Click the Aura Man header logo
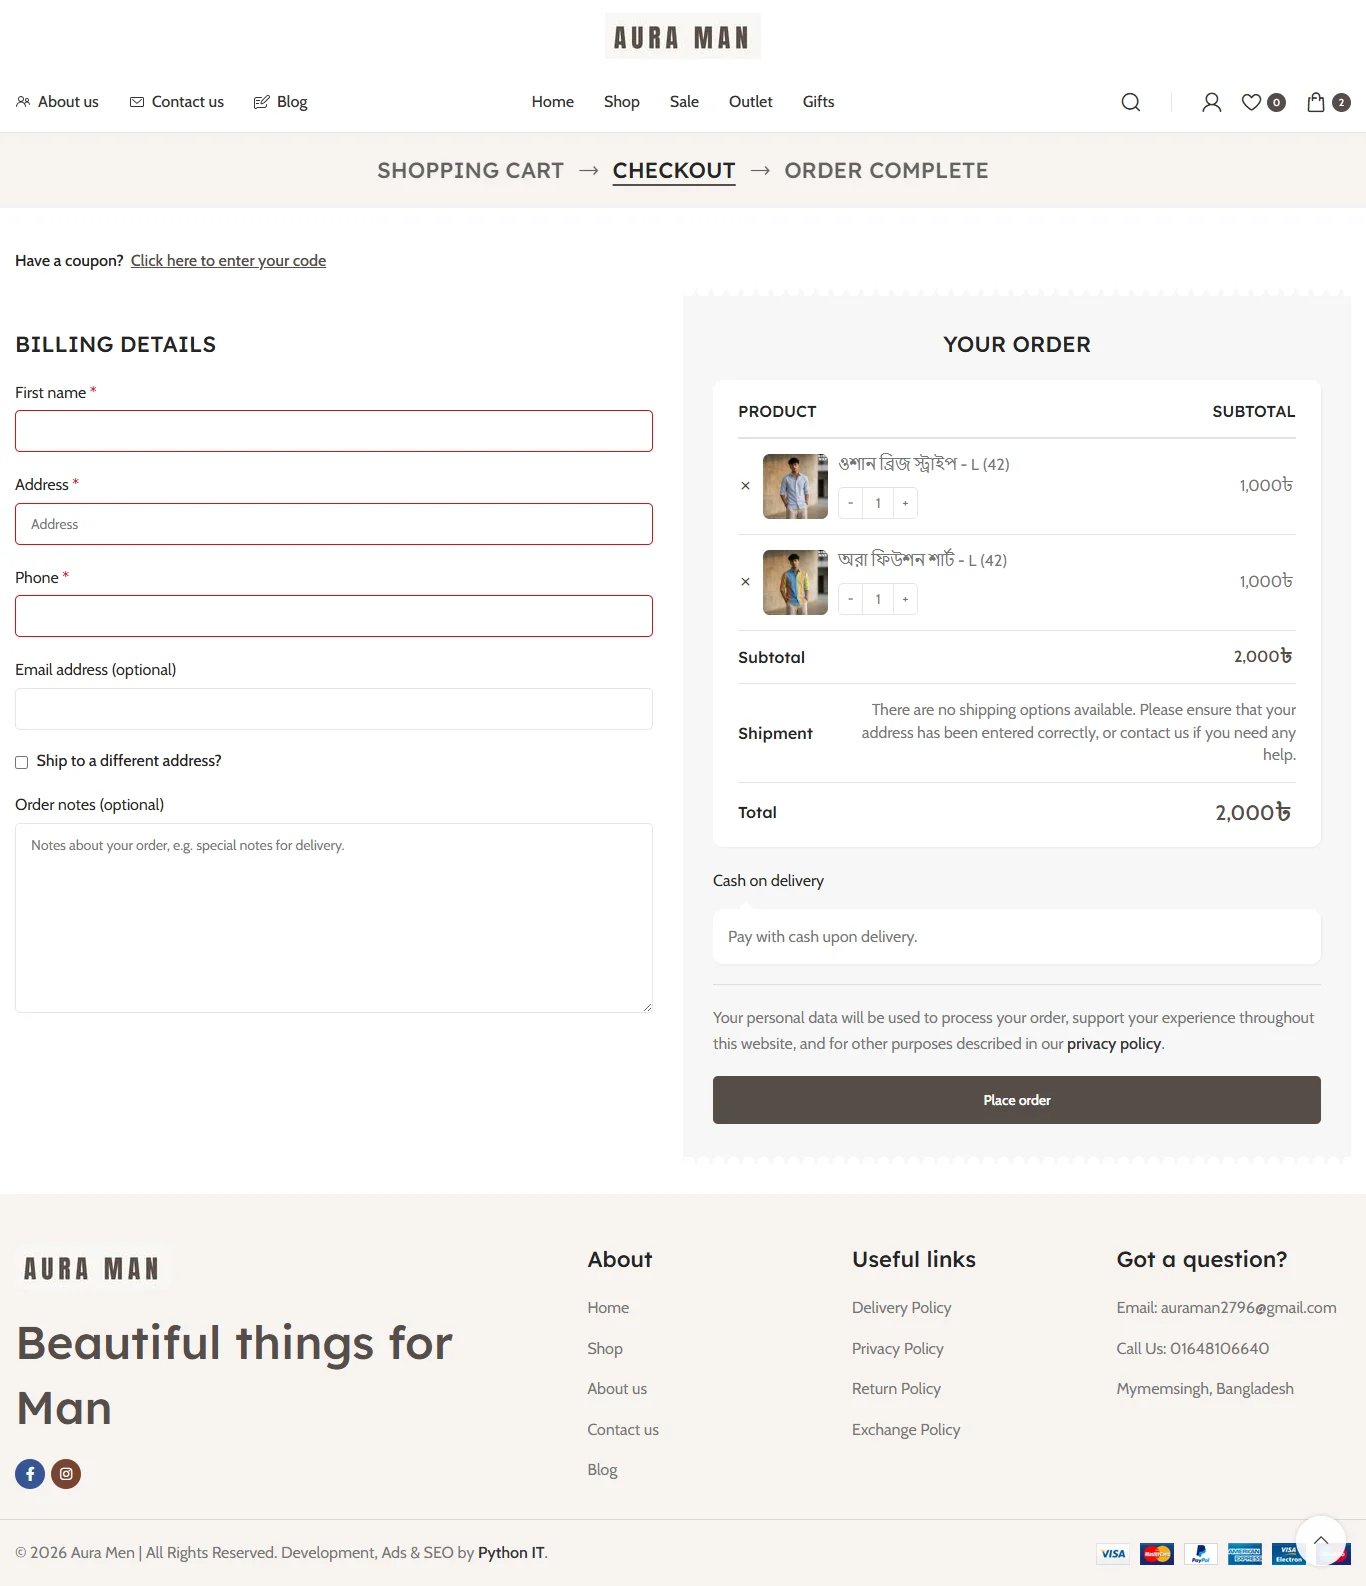 tap(683, 37)
